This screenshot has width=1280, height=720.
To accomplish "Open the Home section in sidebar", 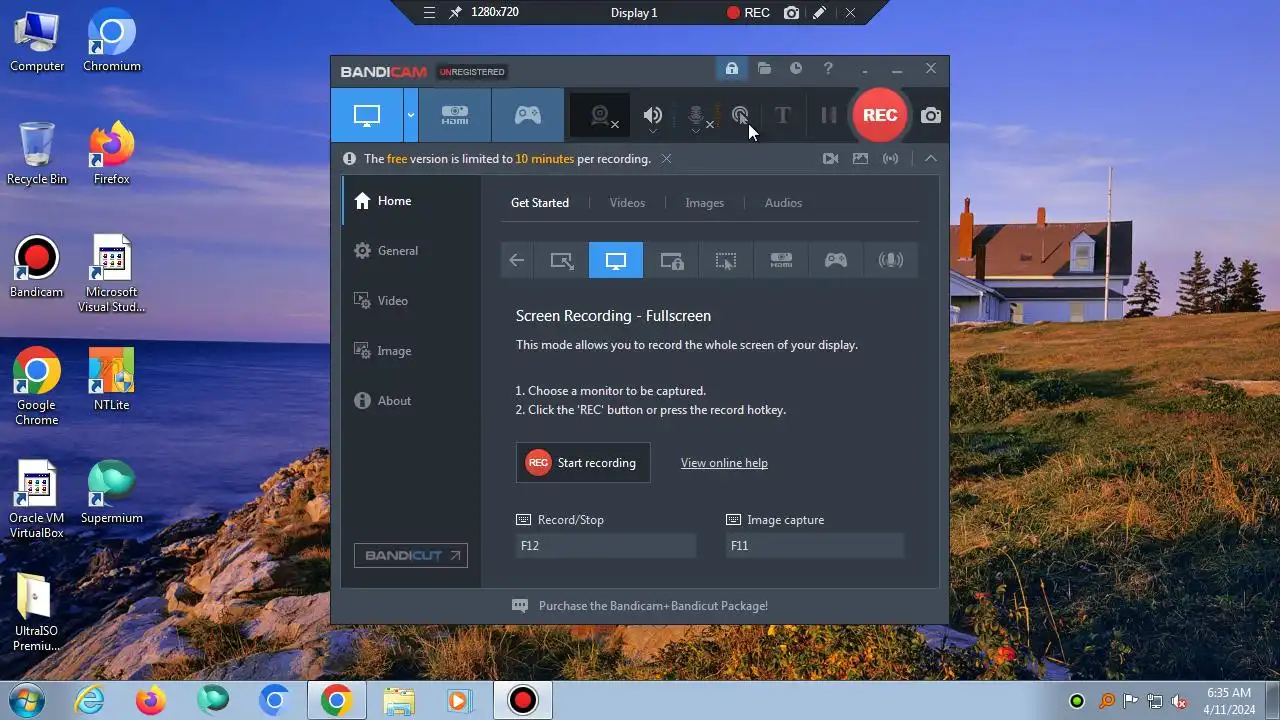I will (x=411, y=201).
